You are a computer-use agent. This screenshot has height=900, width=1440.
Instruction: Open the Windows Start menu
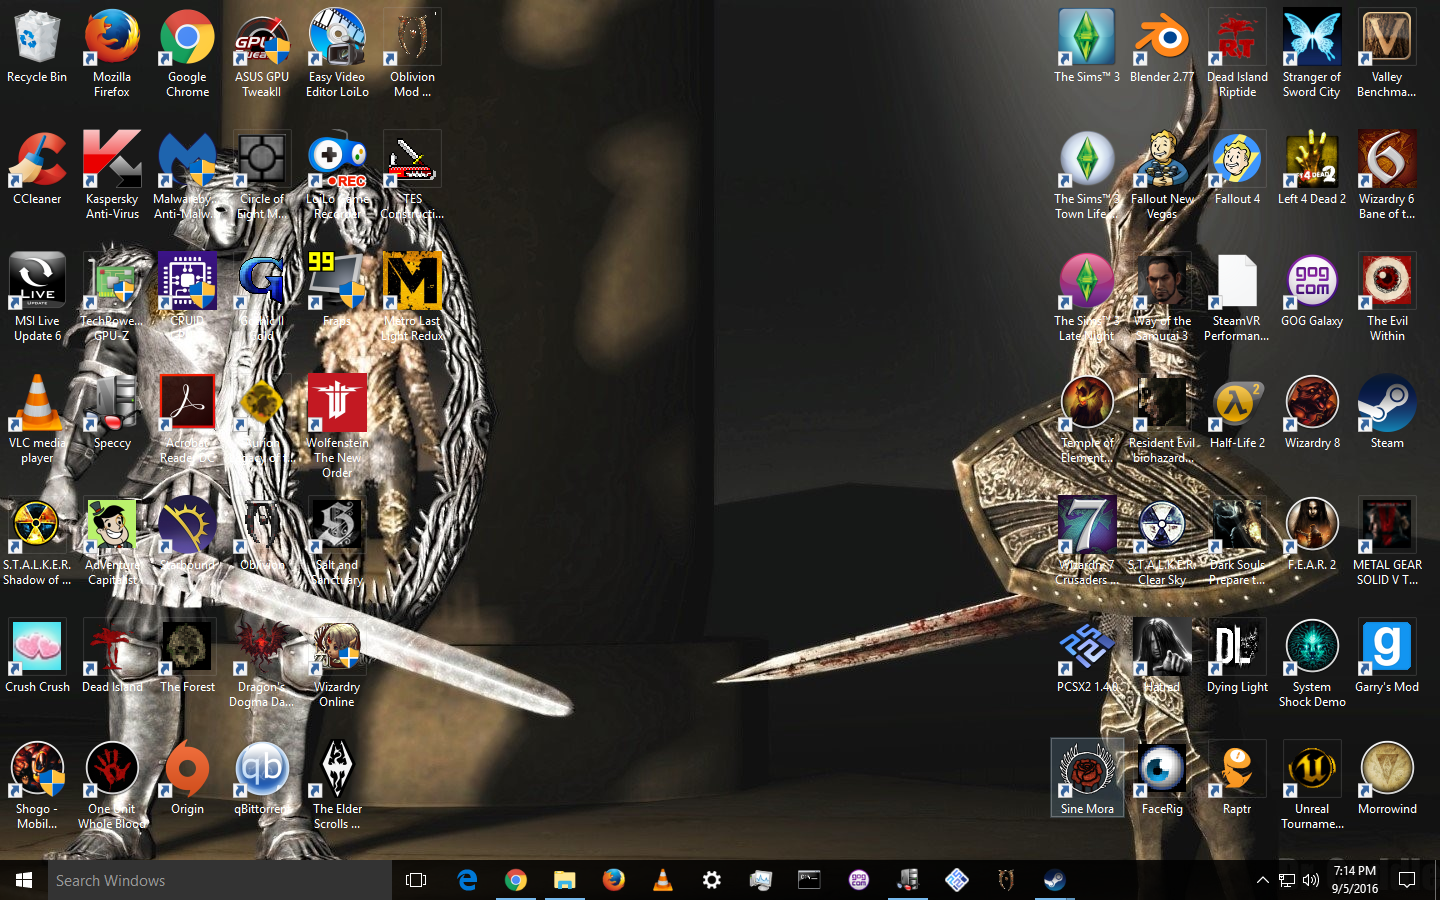24,880
